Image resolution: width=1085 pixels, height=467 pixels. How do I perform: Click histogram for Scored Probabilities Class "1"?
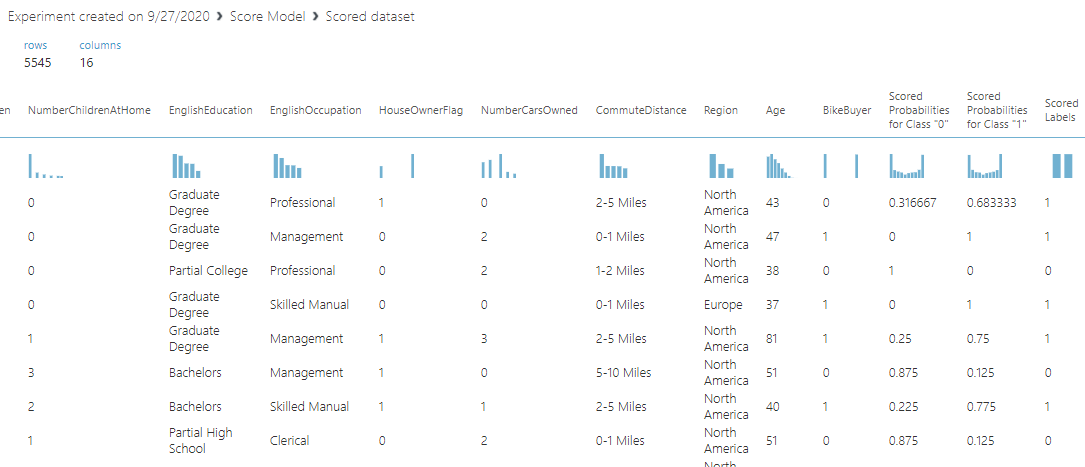[985, 166]
